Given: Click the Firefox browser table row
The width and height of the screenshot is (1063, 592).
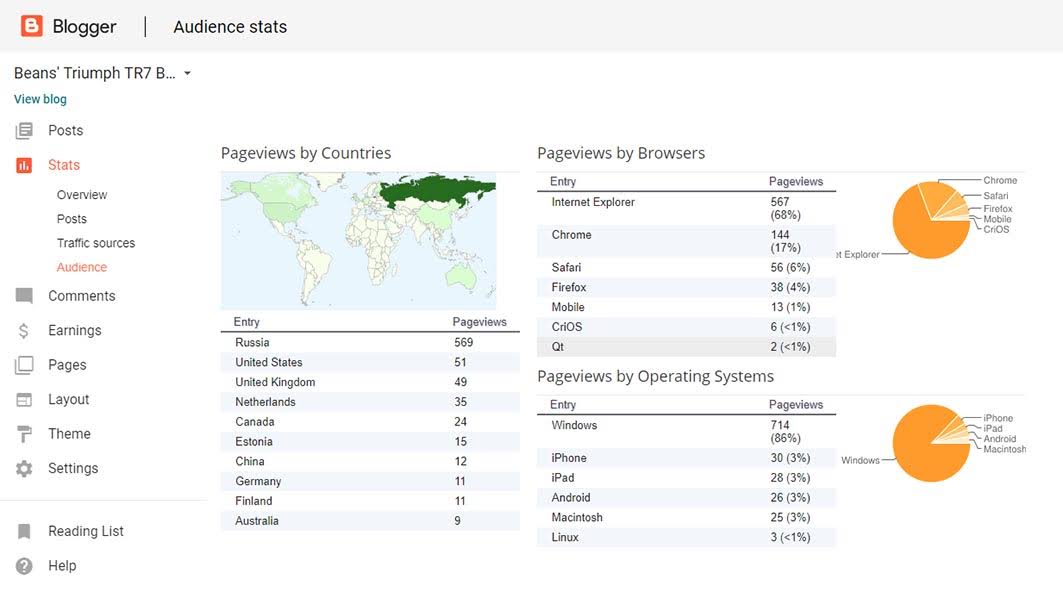Looking at the screenshot, I should coord(686,287).
